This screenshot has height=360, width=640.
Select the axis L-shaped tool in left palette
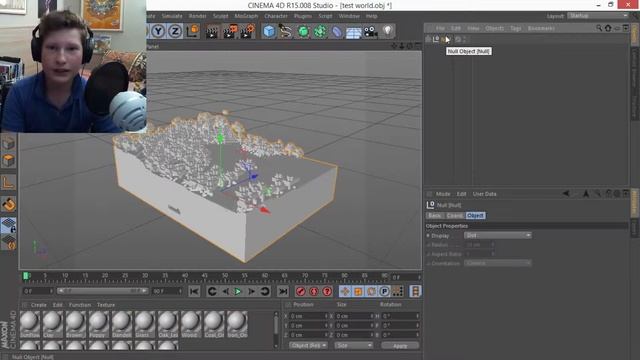click(x=8, y=182)
